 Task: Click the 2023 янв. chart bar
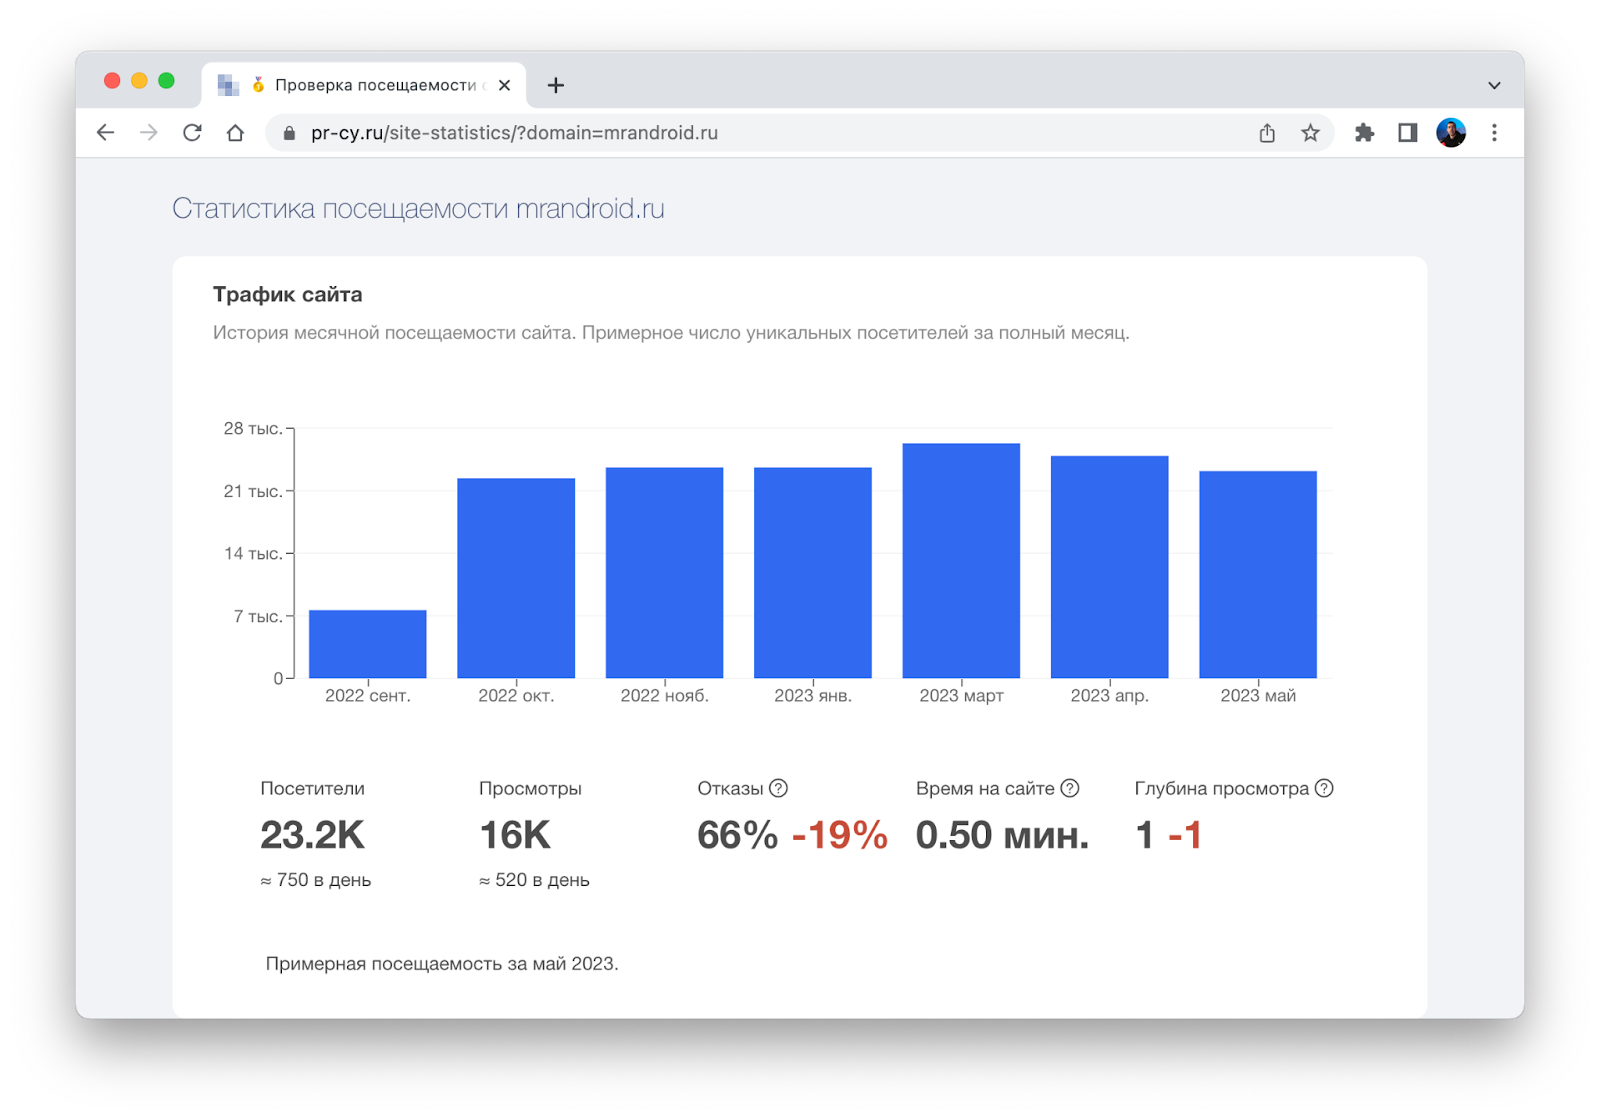click(813, 573)
